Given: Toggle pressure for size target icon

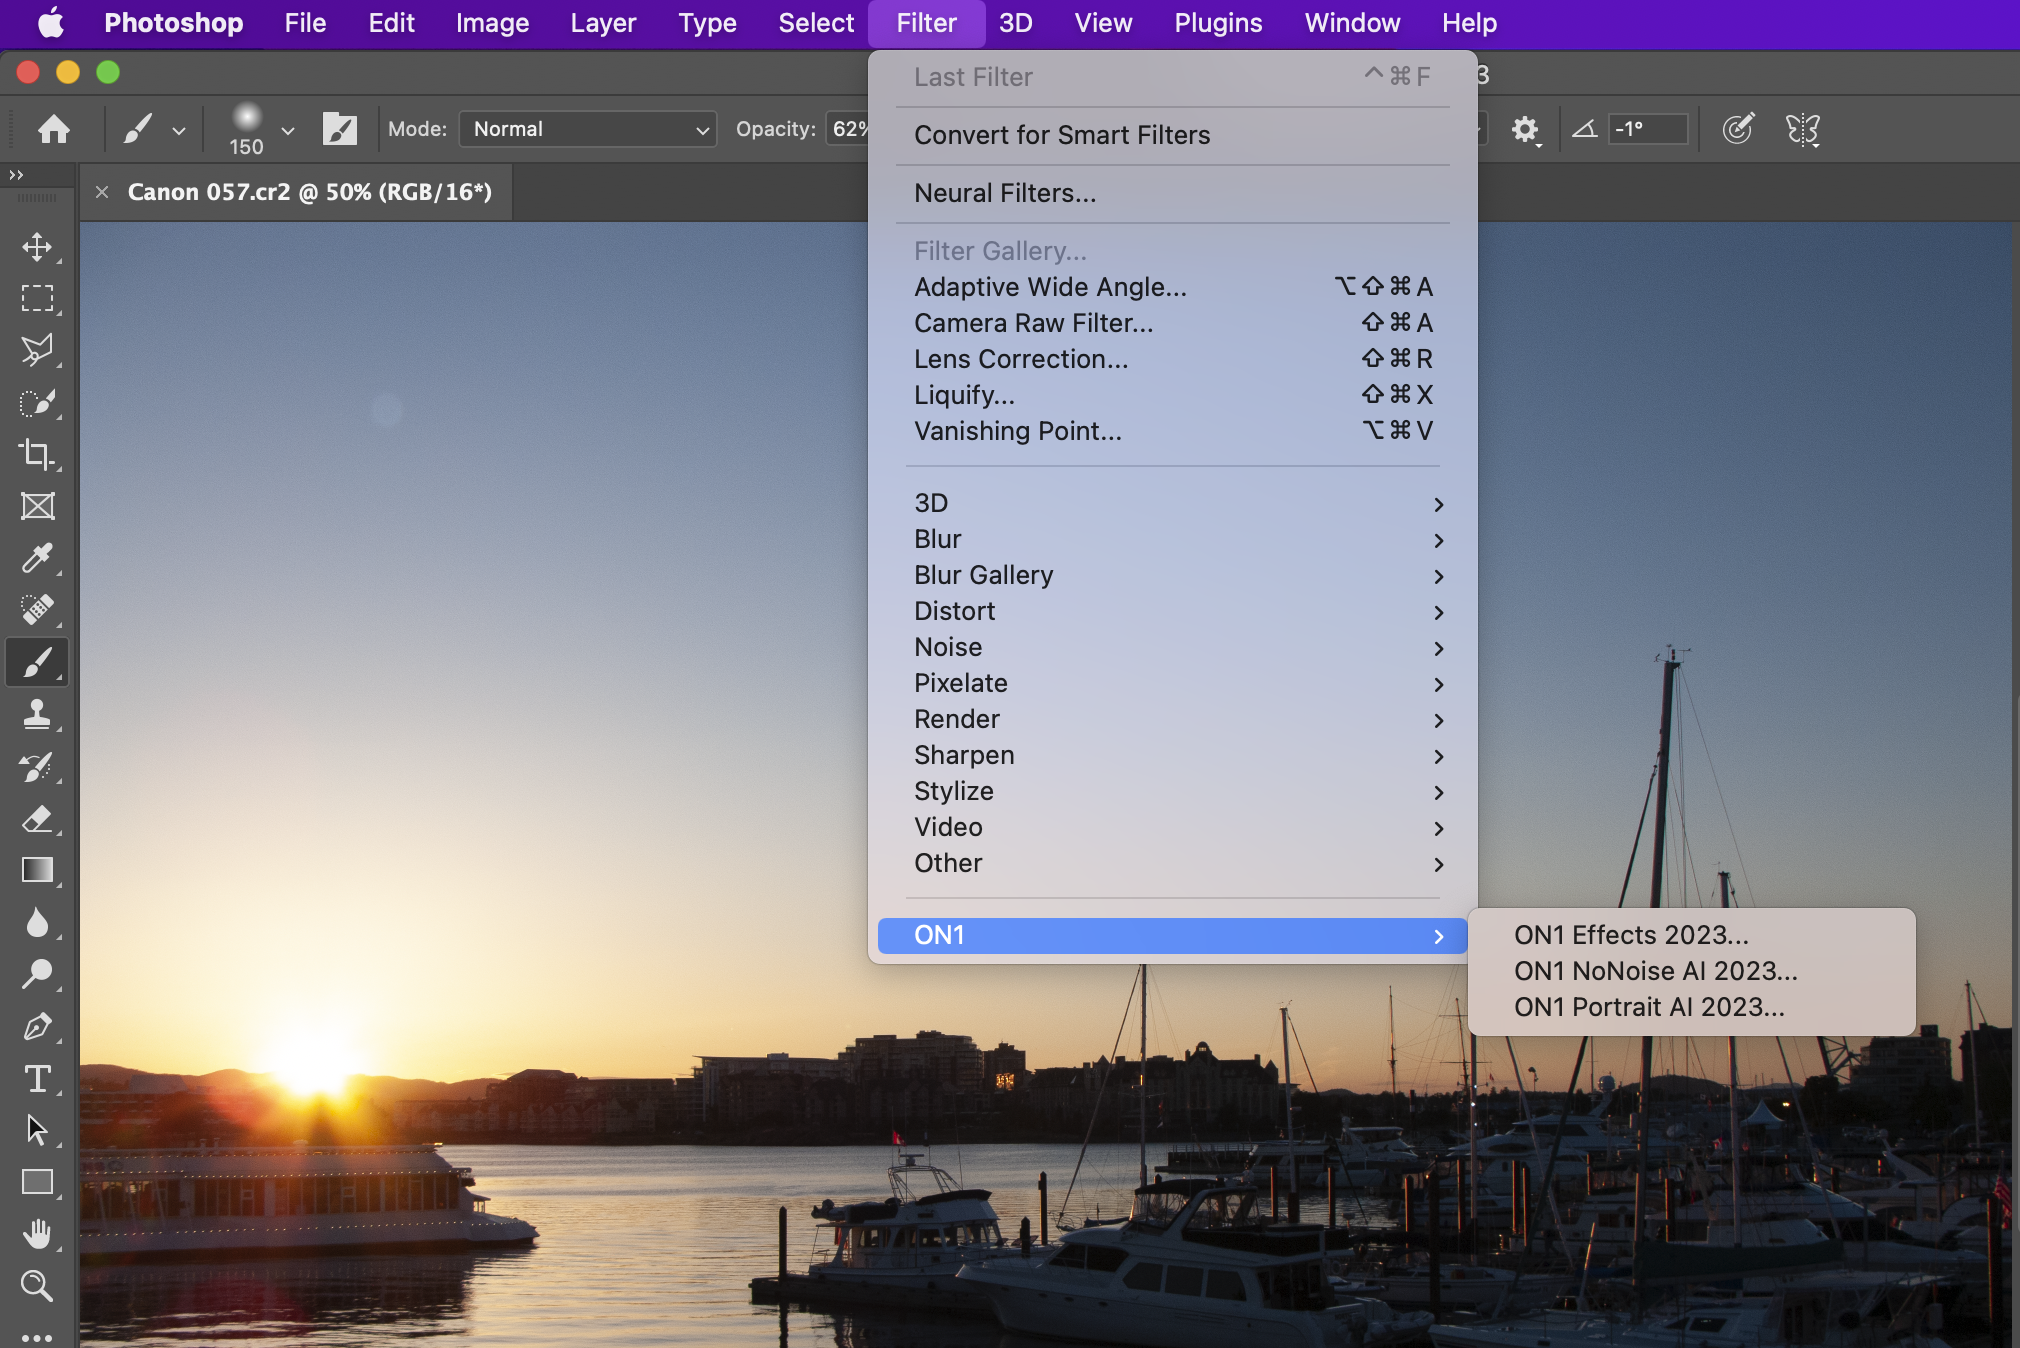Looking at the screenshot, I should pyautogui.click(x=1739, y=129).
